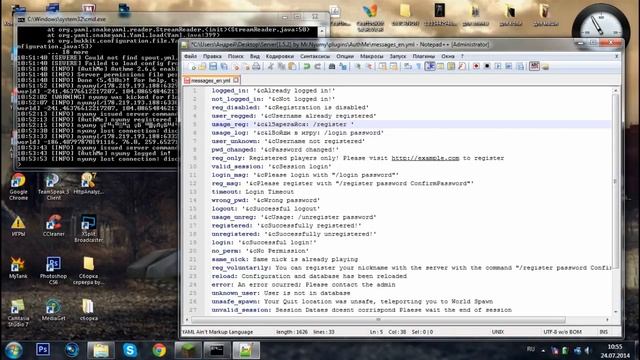Open Skype from the taskbar

130,350
